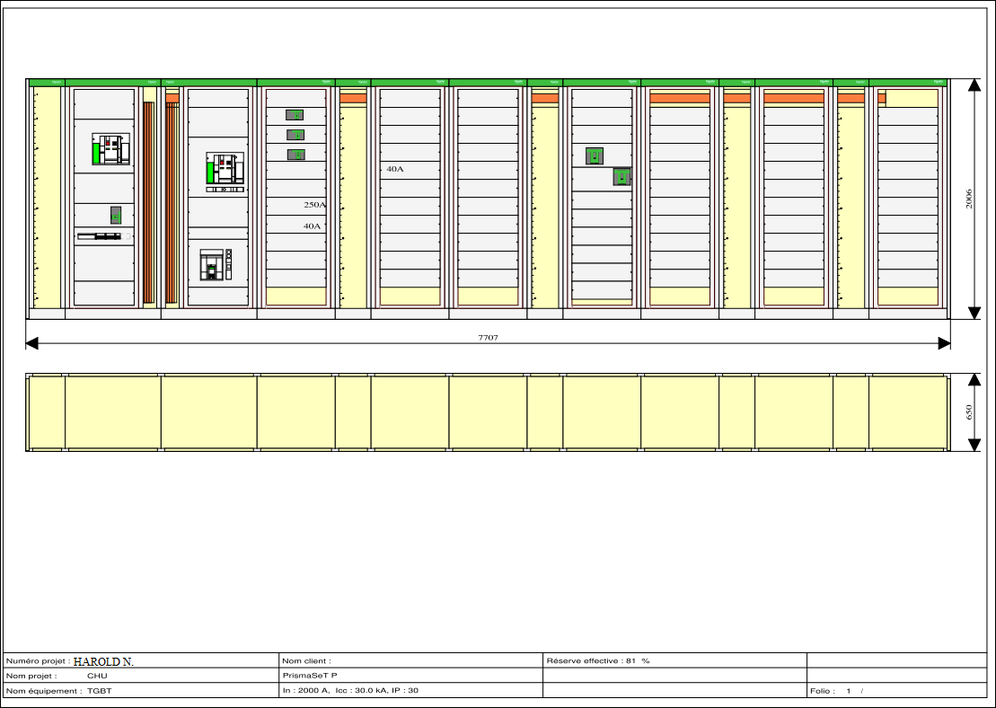Select the topmost of three stacked small breakers
996x708 pixels.
[295, 115]
